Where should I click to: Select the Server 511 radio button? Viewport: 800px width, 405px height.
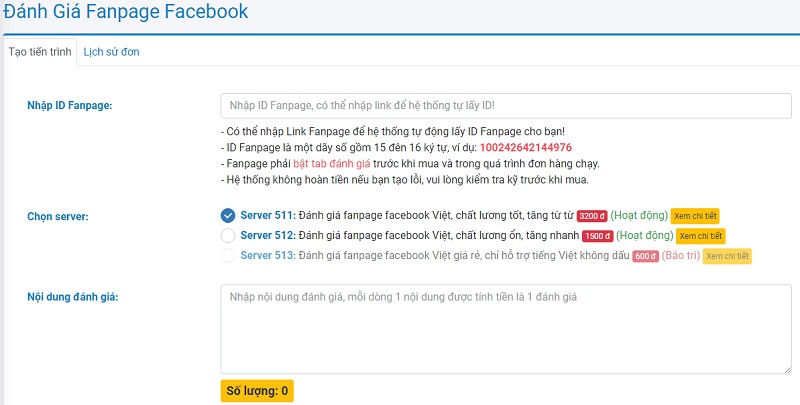228,216
